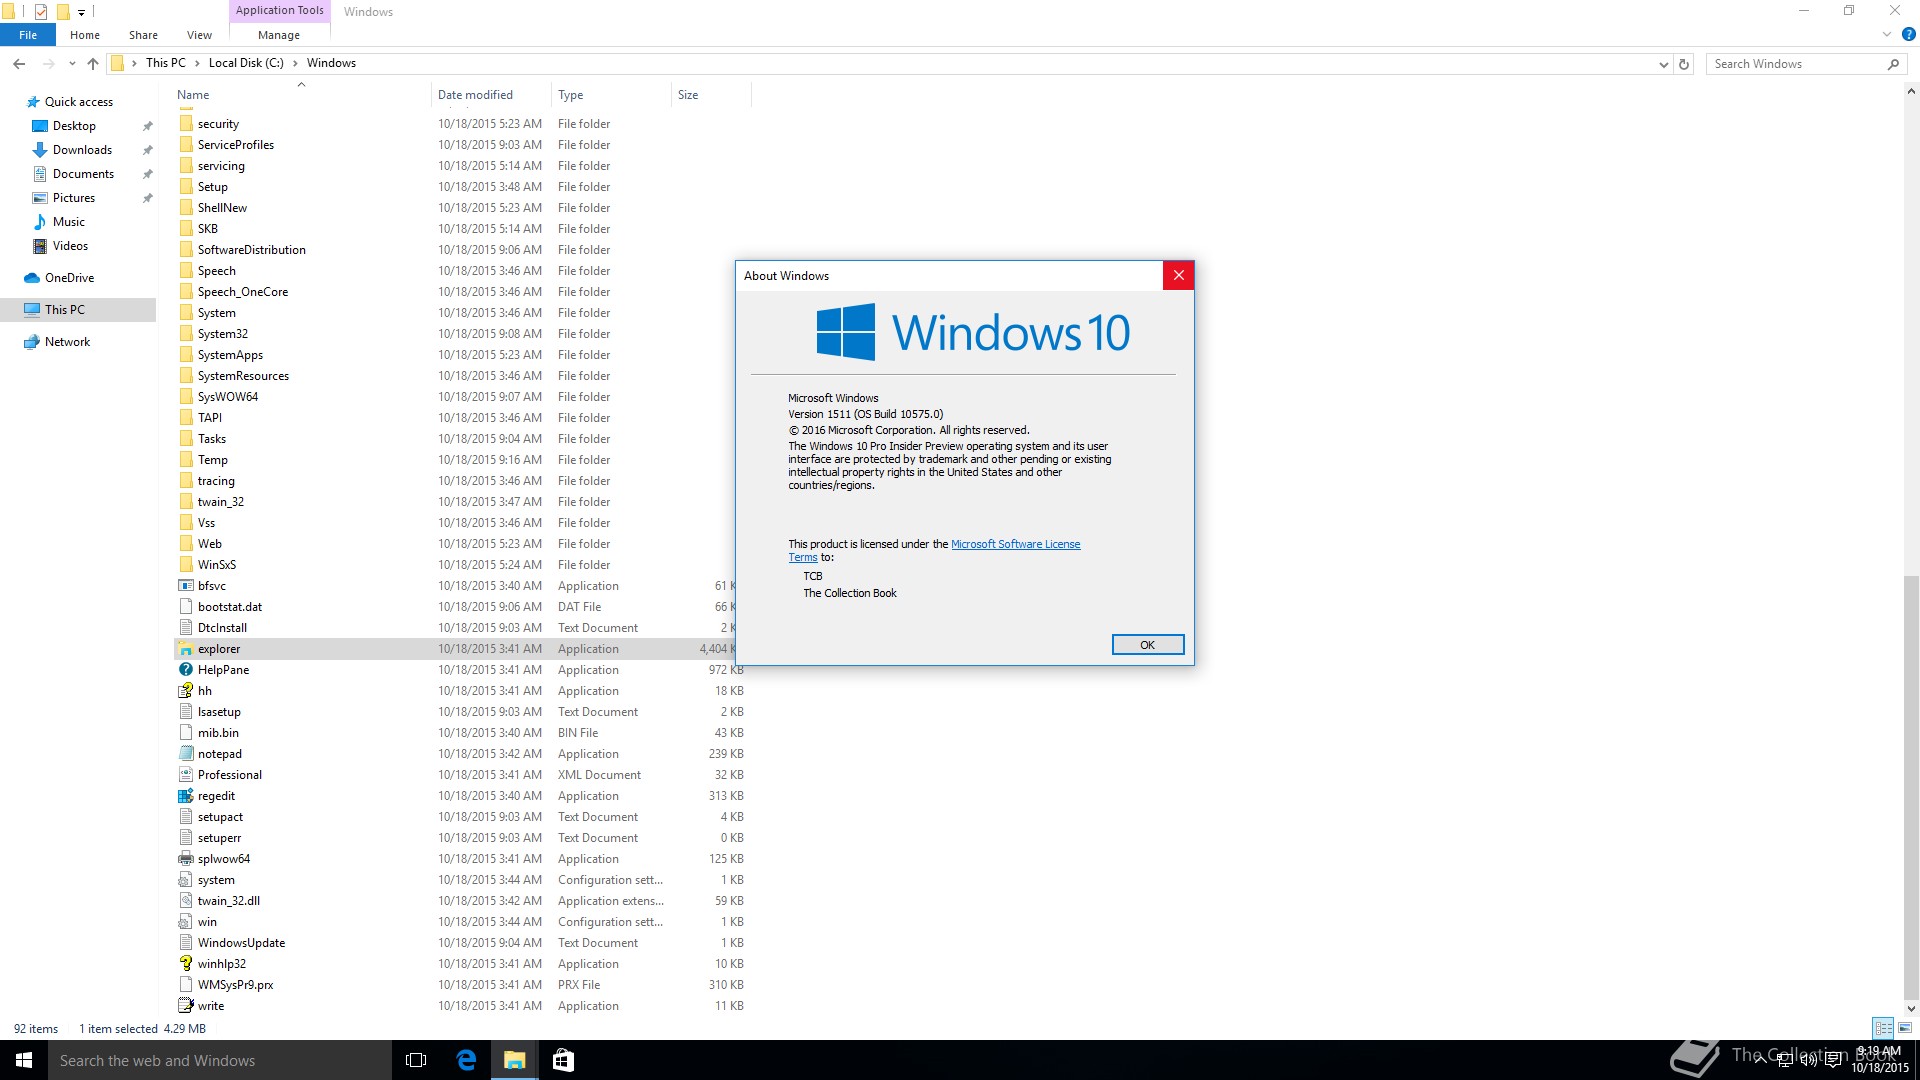Screen dimensions: 1920x1080
Task: Open the Manage ribbon tab
Action: (x=279, y=35)
